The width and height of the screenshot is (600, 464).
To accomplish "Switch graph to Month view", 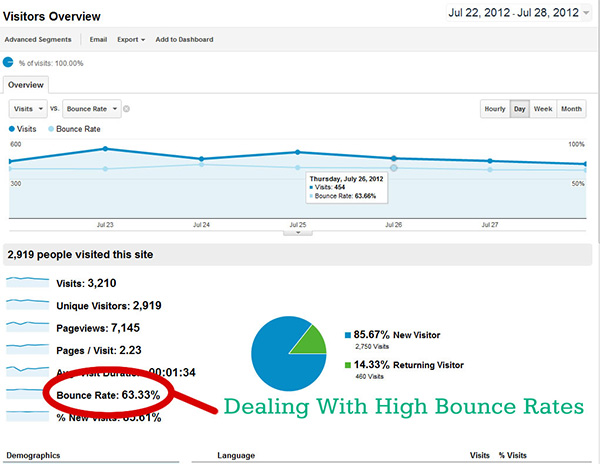I will click(x=571, y=108).
